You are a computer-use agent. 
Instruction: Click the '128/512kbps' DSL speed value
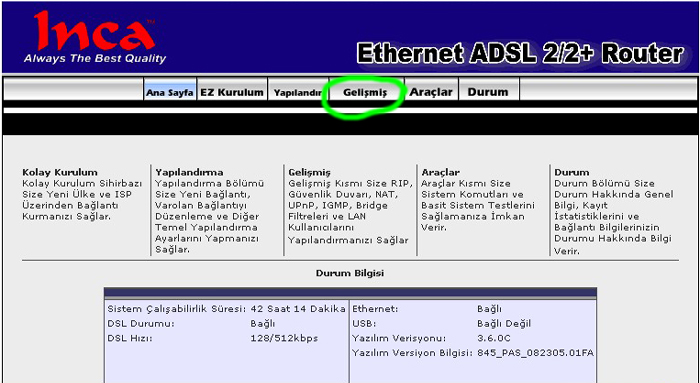[x=284, y=338]
